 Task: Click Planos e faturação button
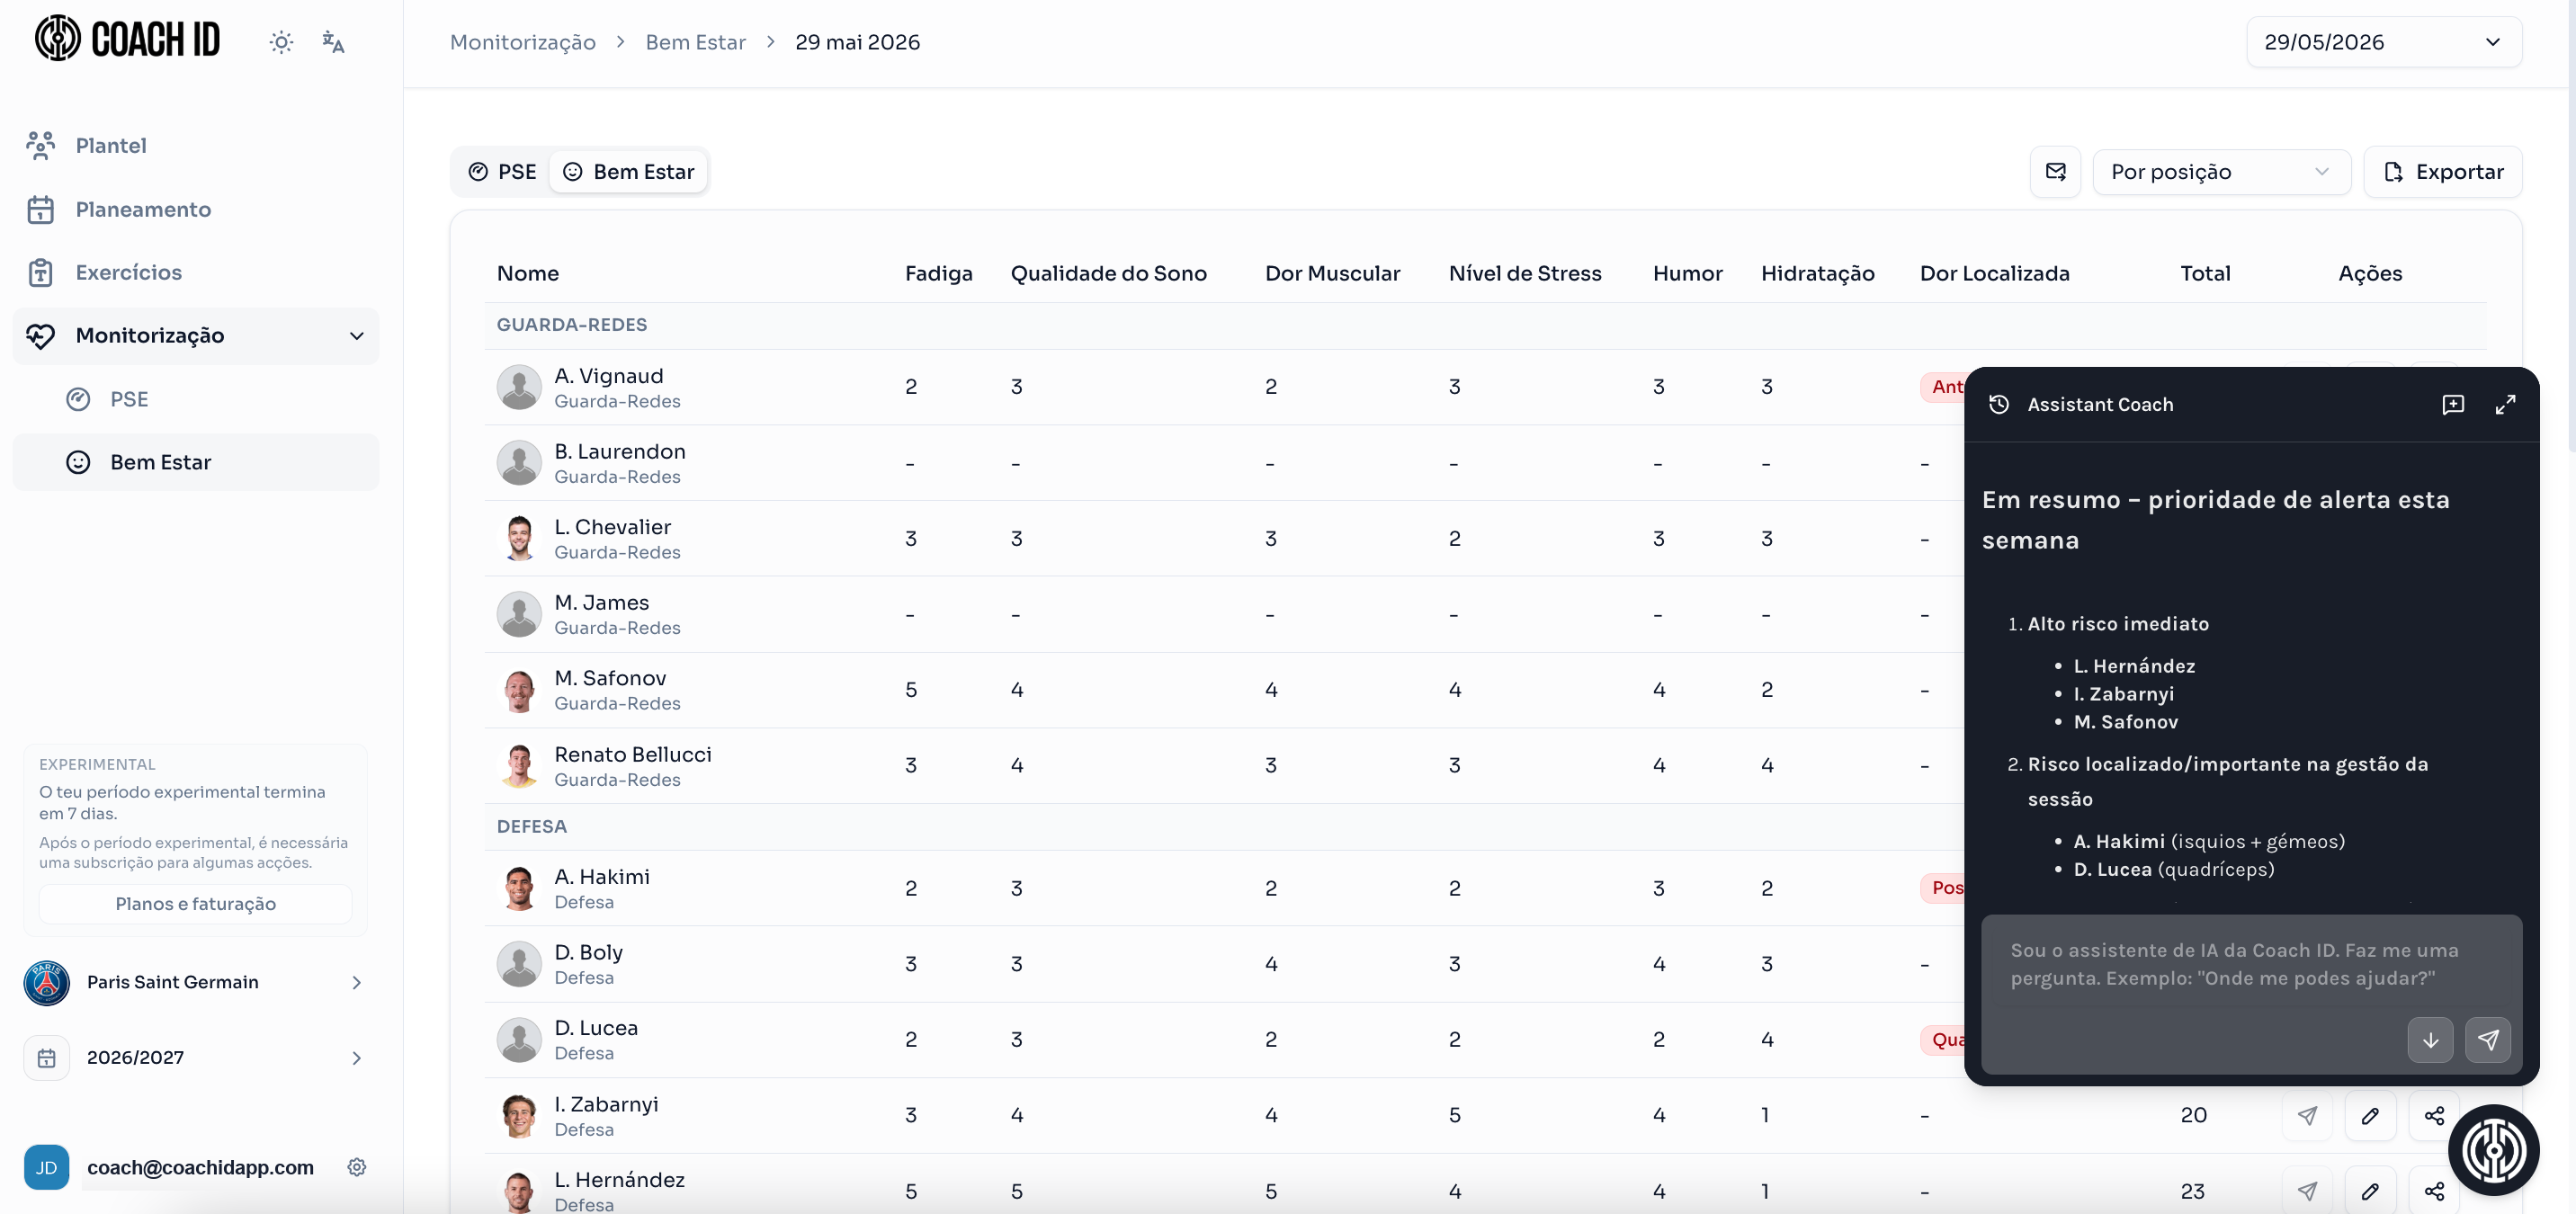[x=195, y=903]
